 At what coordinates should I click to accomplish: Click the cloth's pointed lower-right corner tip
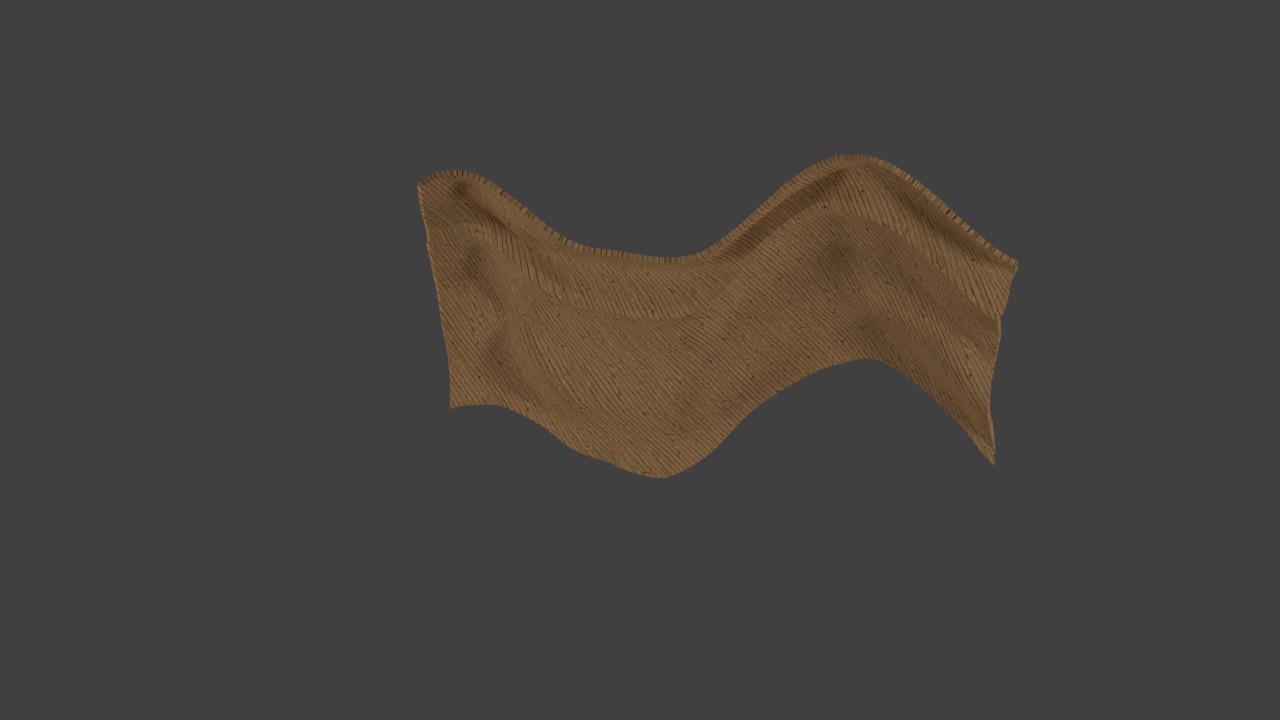[x=992, y=461]
